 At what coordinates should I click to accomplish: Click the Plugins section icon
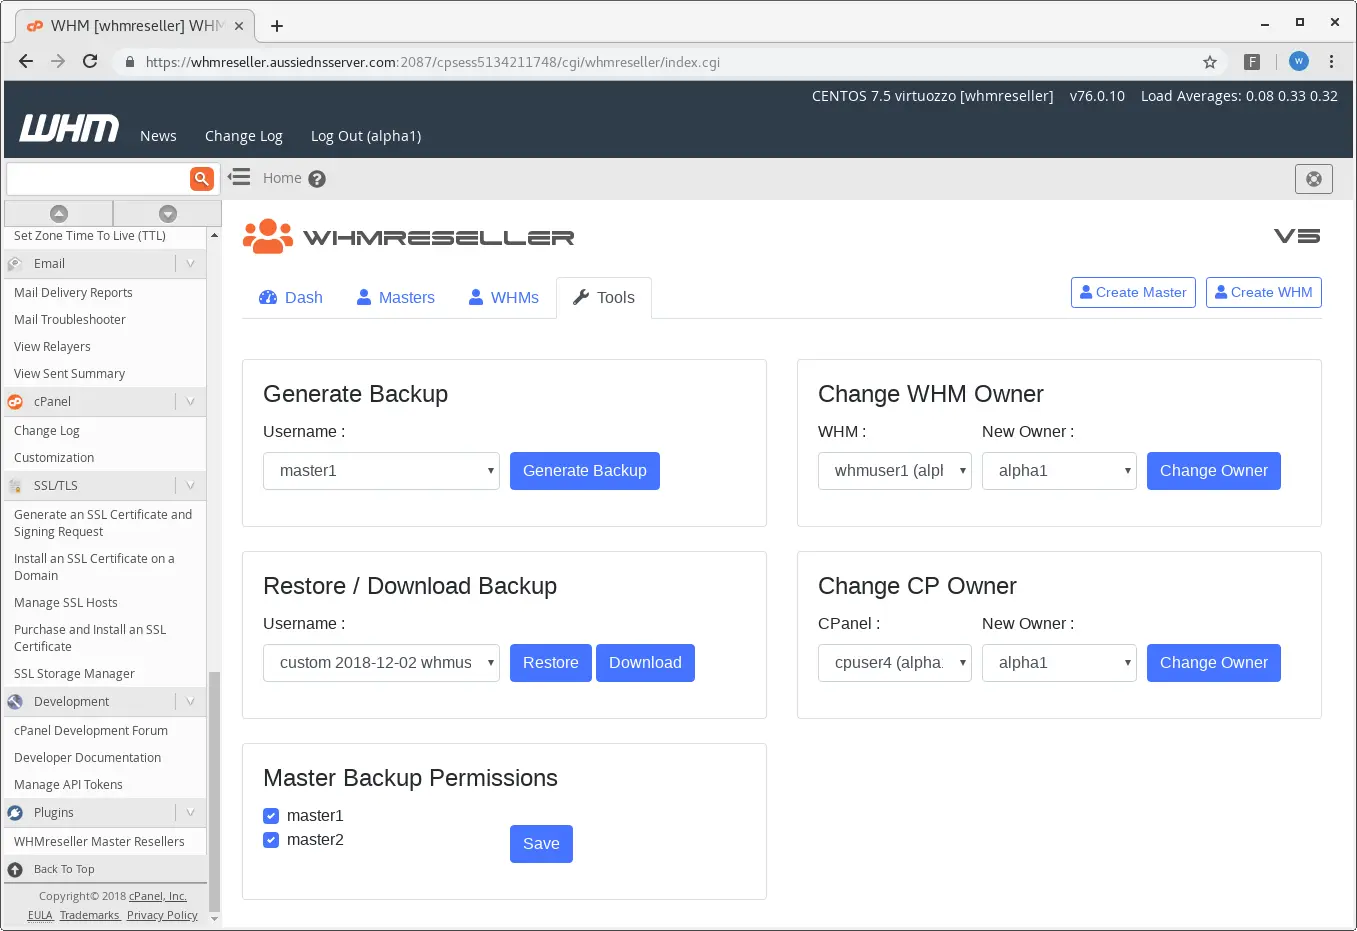(x=15, y=813)
